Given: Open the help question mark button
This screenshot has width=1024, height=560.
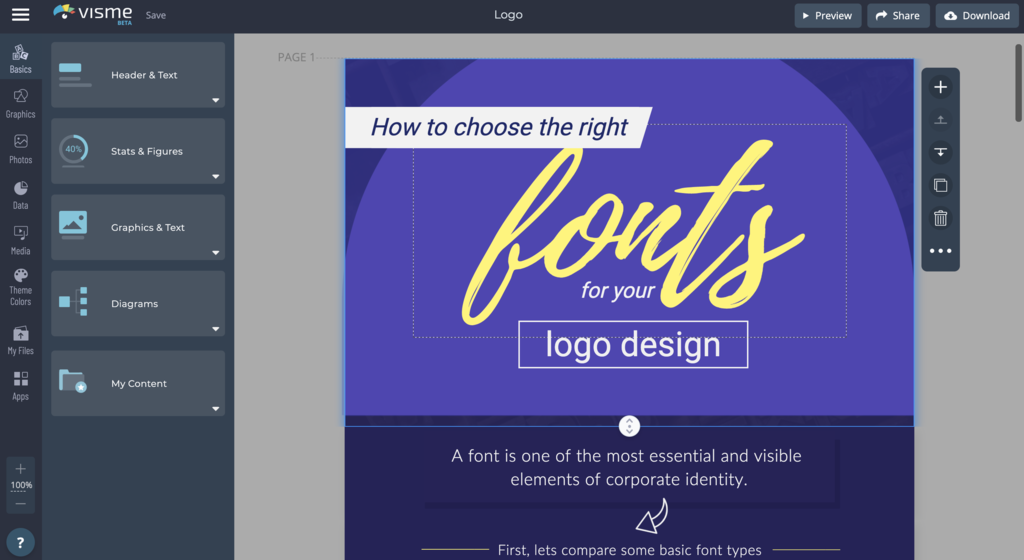Looking at the screenshot, I should pos(20,542).
